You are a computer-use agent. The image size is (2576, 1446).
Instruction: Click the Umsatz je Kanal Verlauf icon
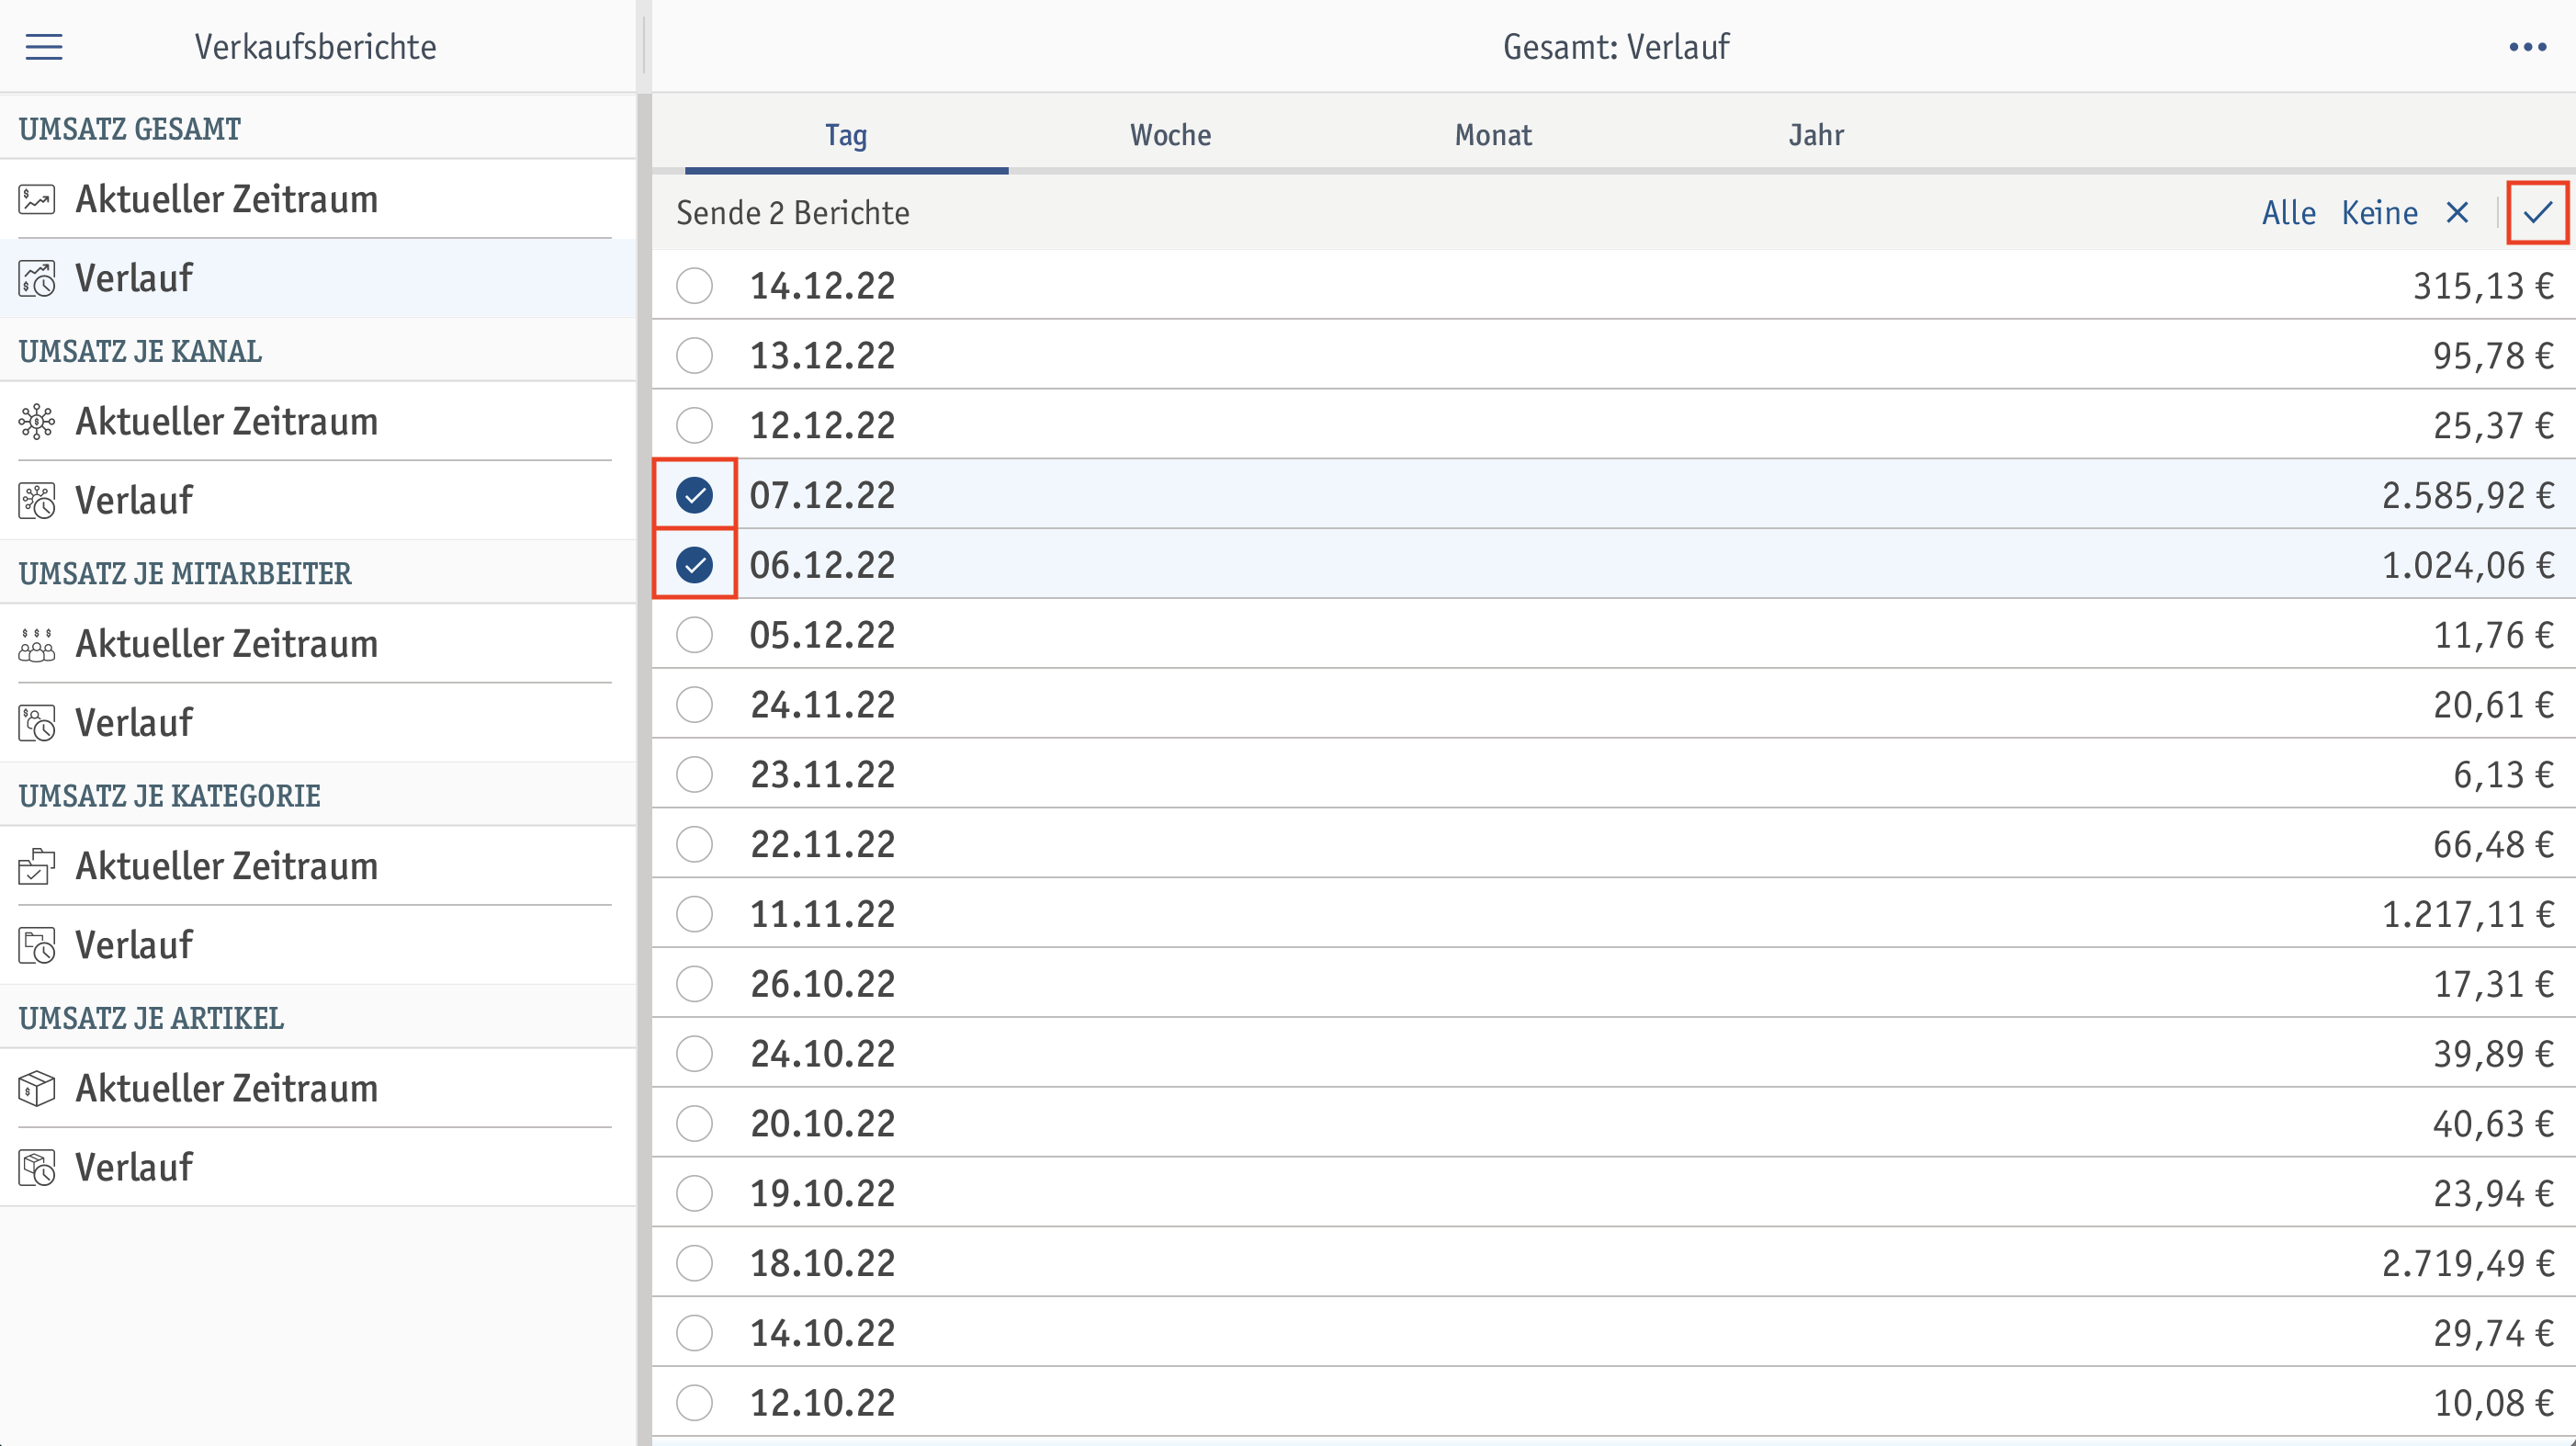37,500
